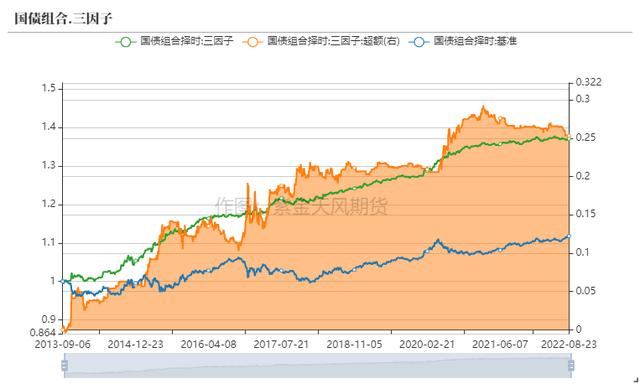Click left axis value 1.3
This screenshot has width=640, height=384.
49,166
